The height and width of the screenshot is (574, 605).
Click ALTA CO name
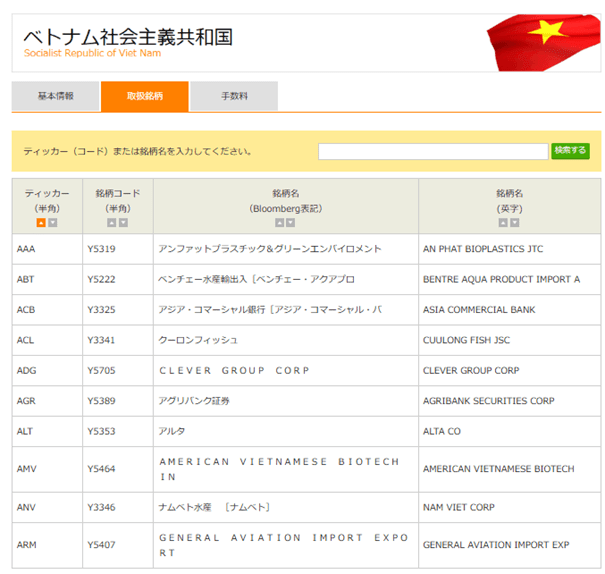click(x=442, y=431)
